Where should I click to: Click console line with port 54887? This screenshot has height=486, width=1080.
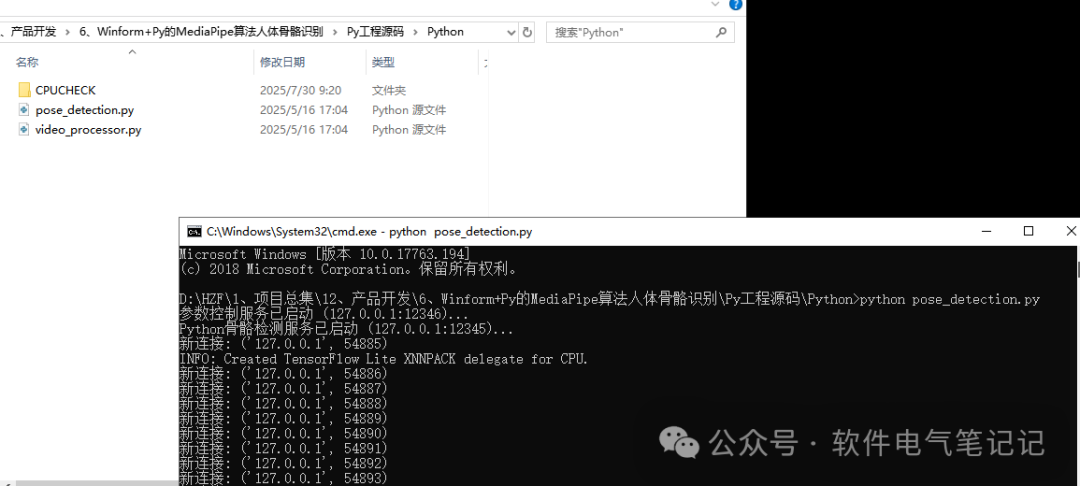pos(283,388)
